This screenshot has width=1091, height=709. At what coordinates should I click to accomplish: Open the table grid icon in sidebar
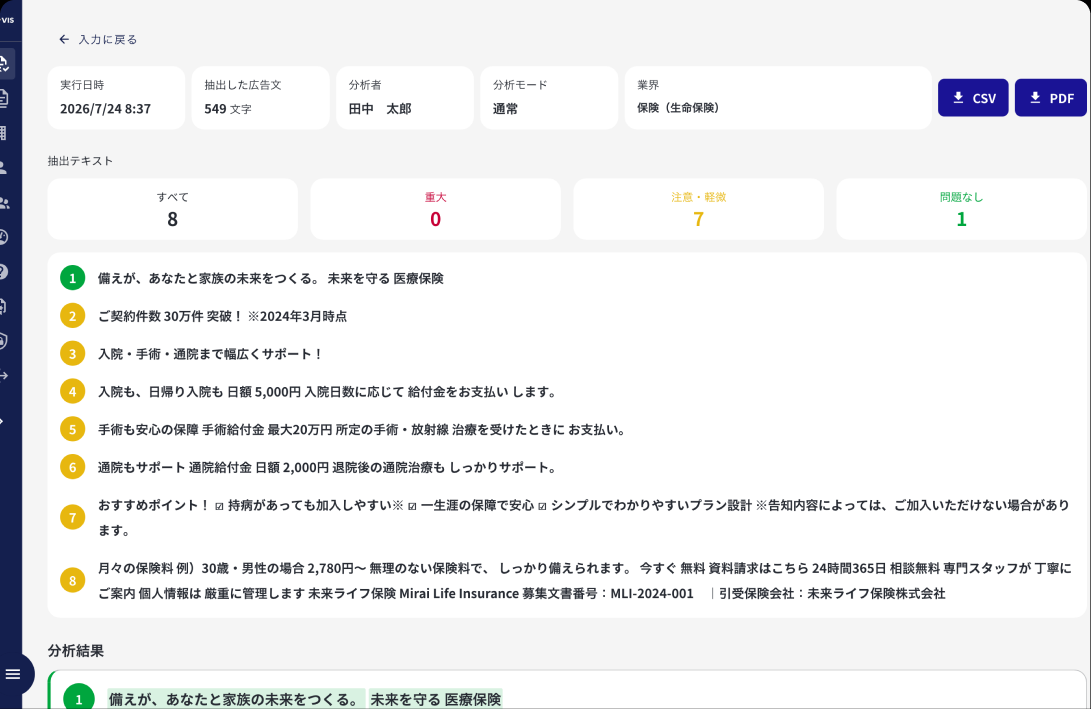click(x=3, y=133)
